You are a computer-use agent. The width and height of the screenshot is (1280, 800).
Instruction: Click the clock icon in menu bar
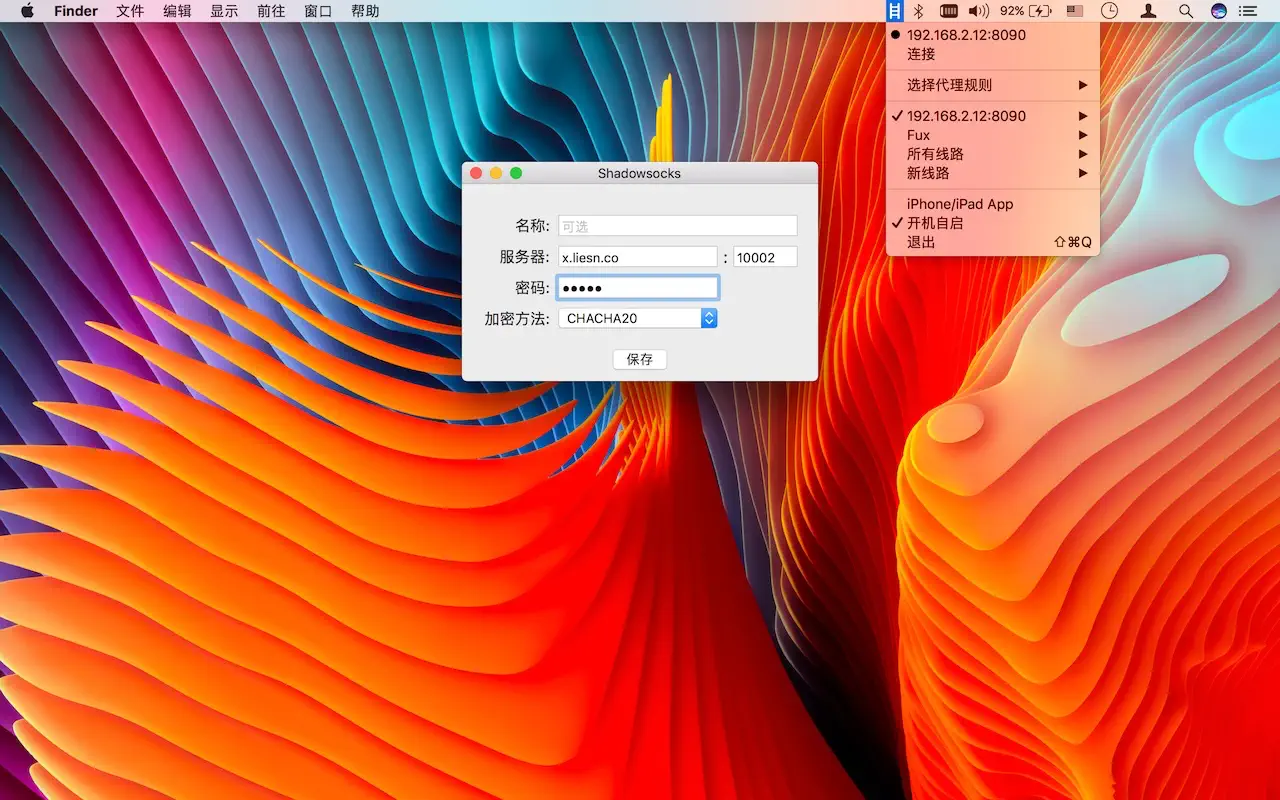(x=1109, y=11)
